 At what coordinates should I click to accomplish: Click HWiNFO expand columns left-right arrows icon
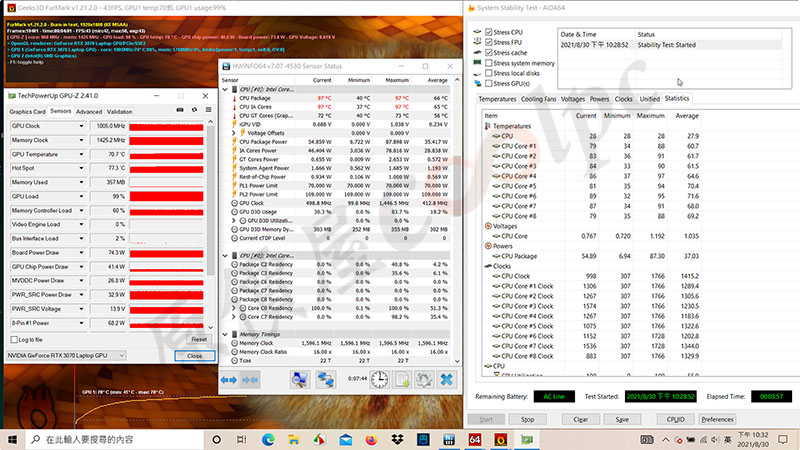click(x=229, y=380)
